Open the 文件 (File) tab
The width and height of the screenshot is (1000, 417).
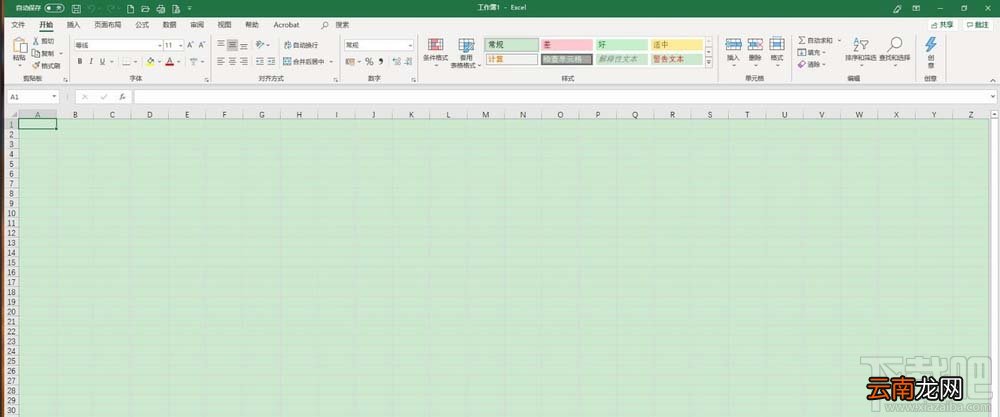click(18, 25)
